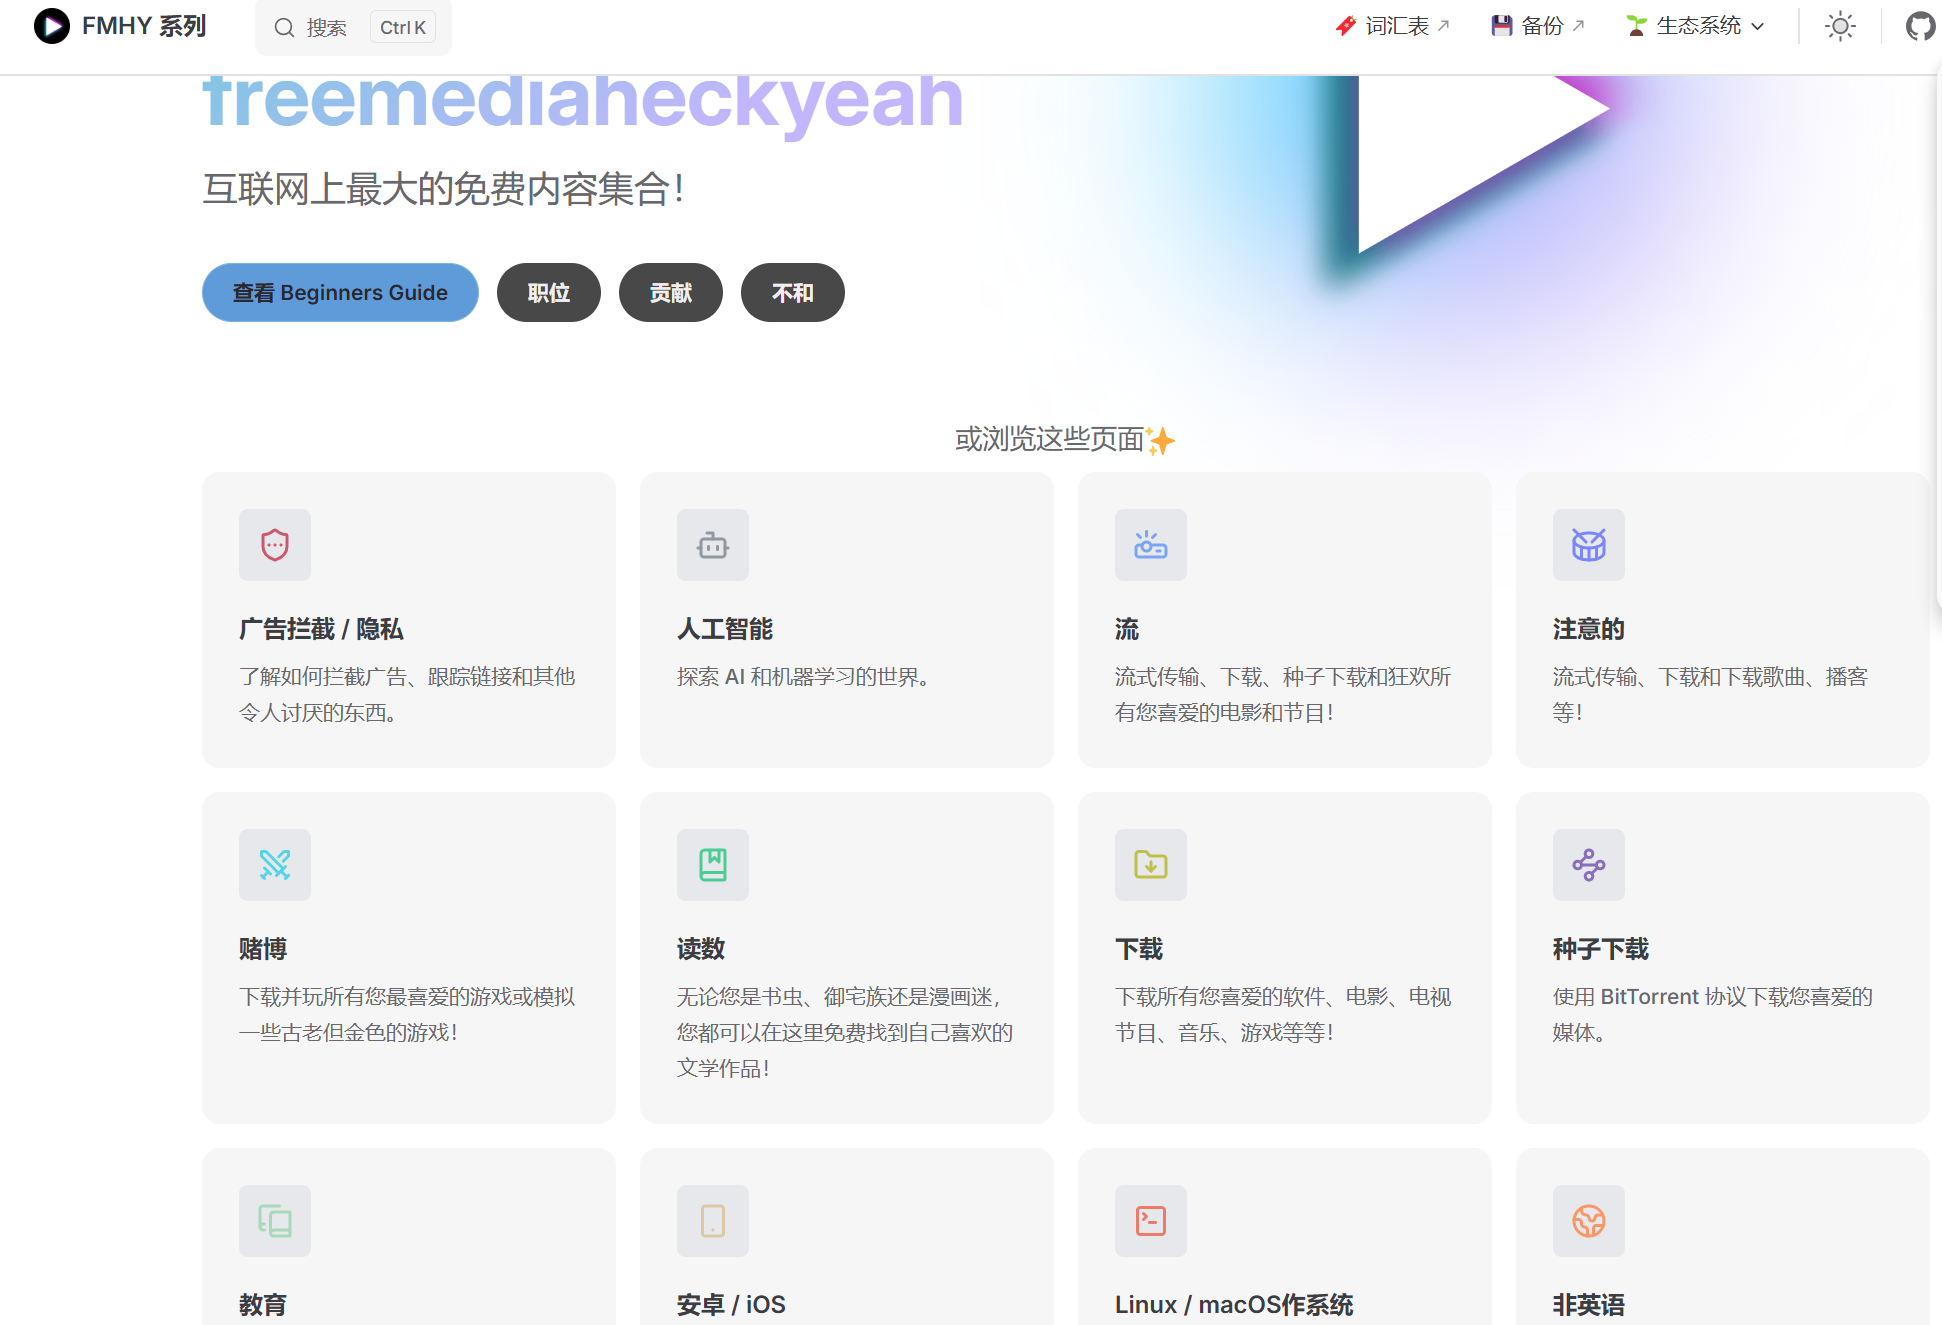Open the 流 card title

coord(1127,629)
